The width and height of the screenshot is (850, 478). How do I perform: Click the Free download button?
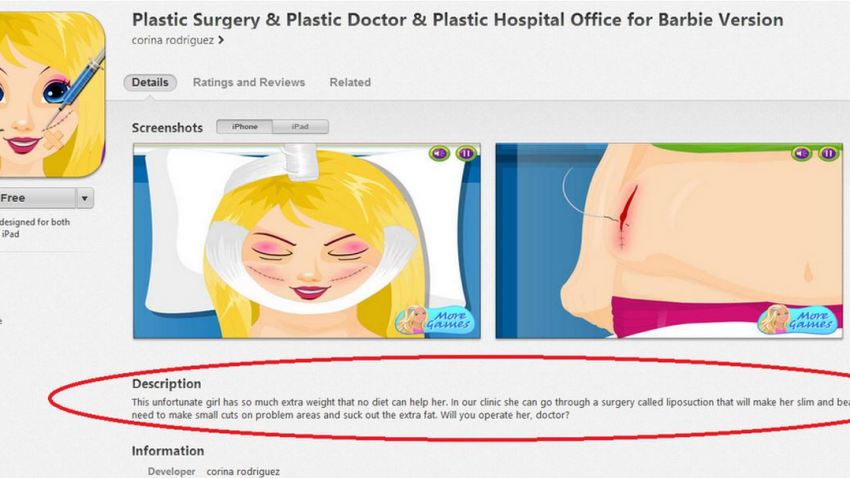(37, 198)
